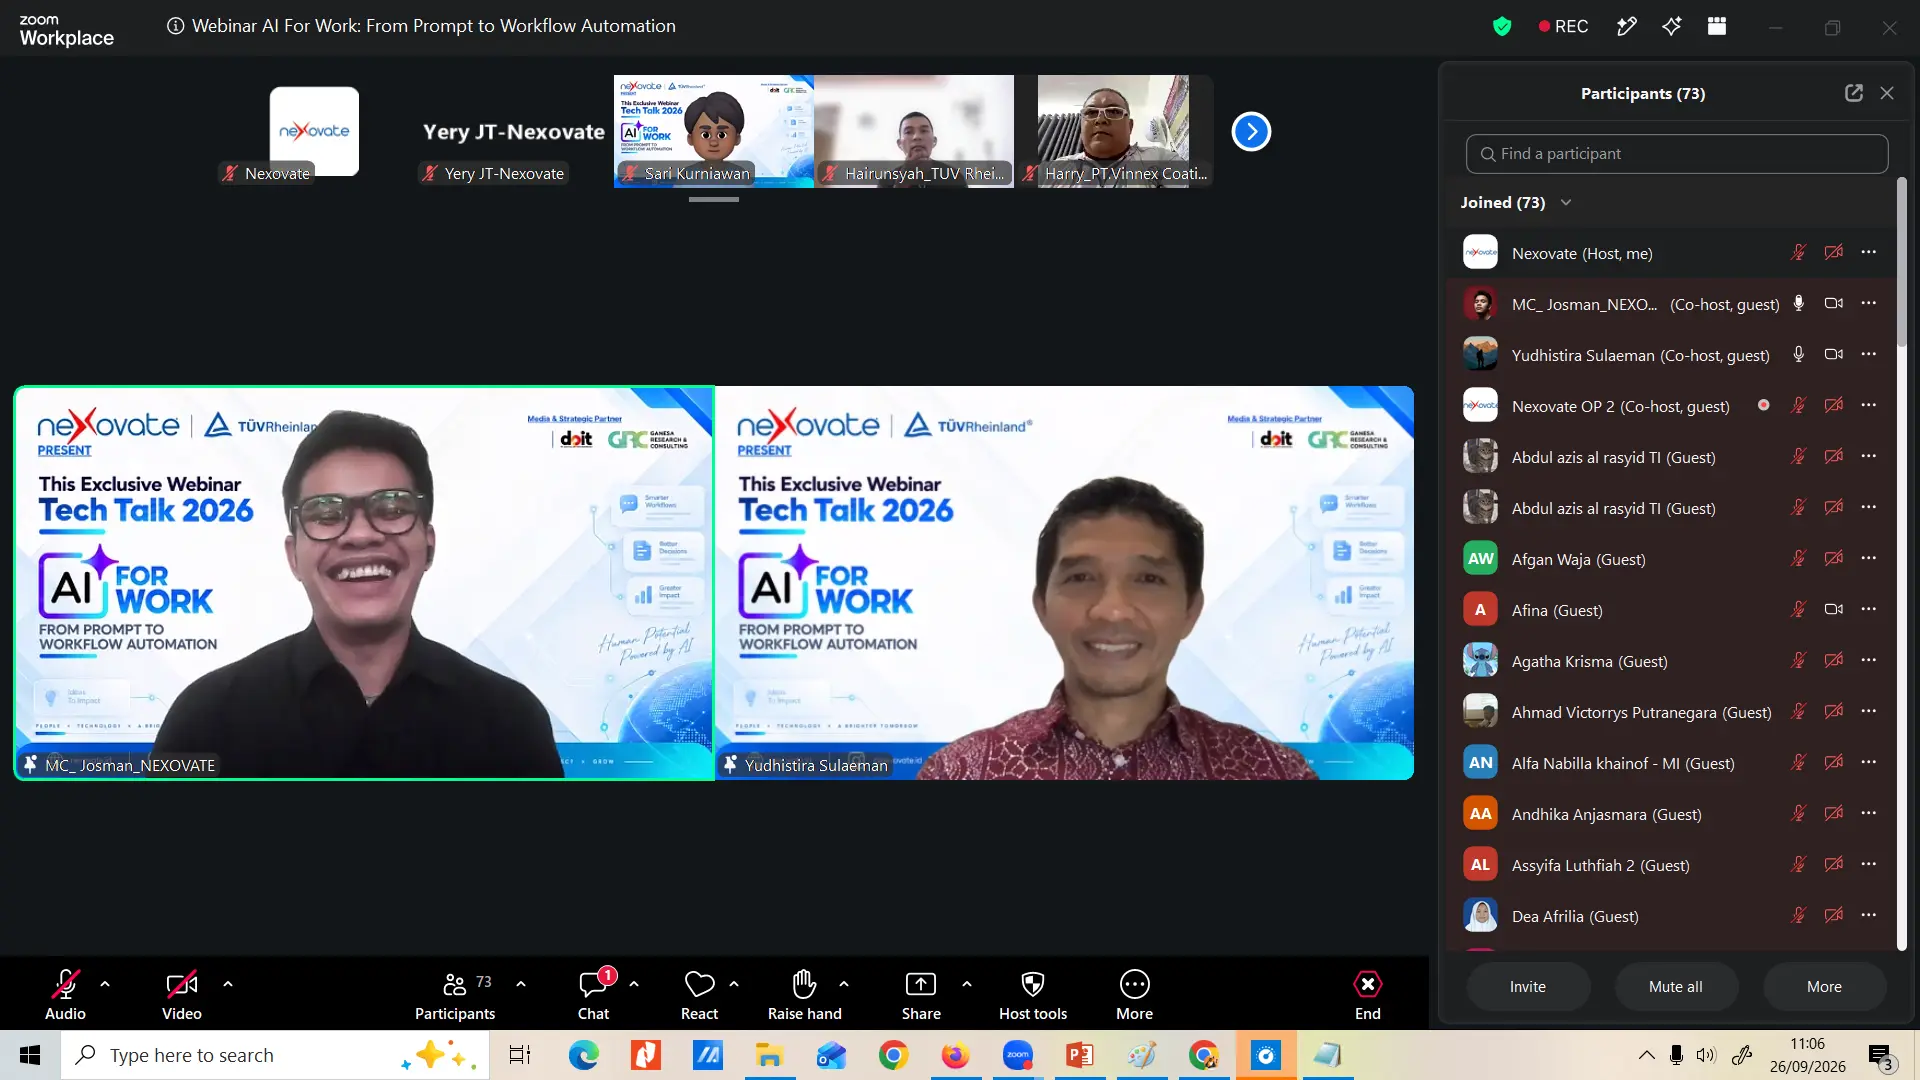Expand caret next to Chat

634,984
